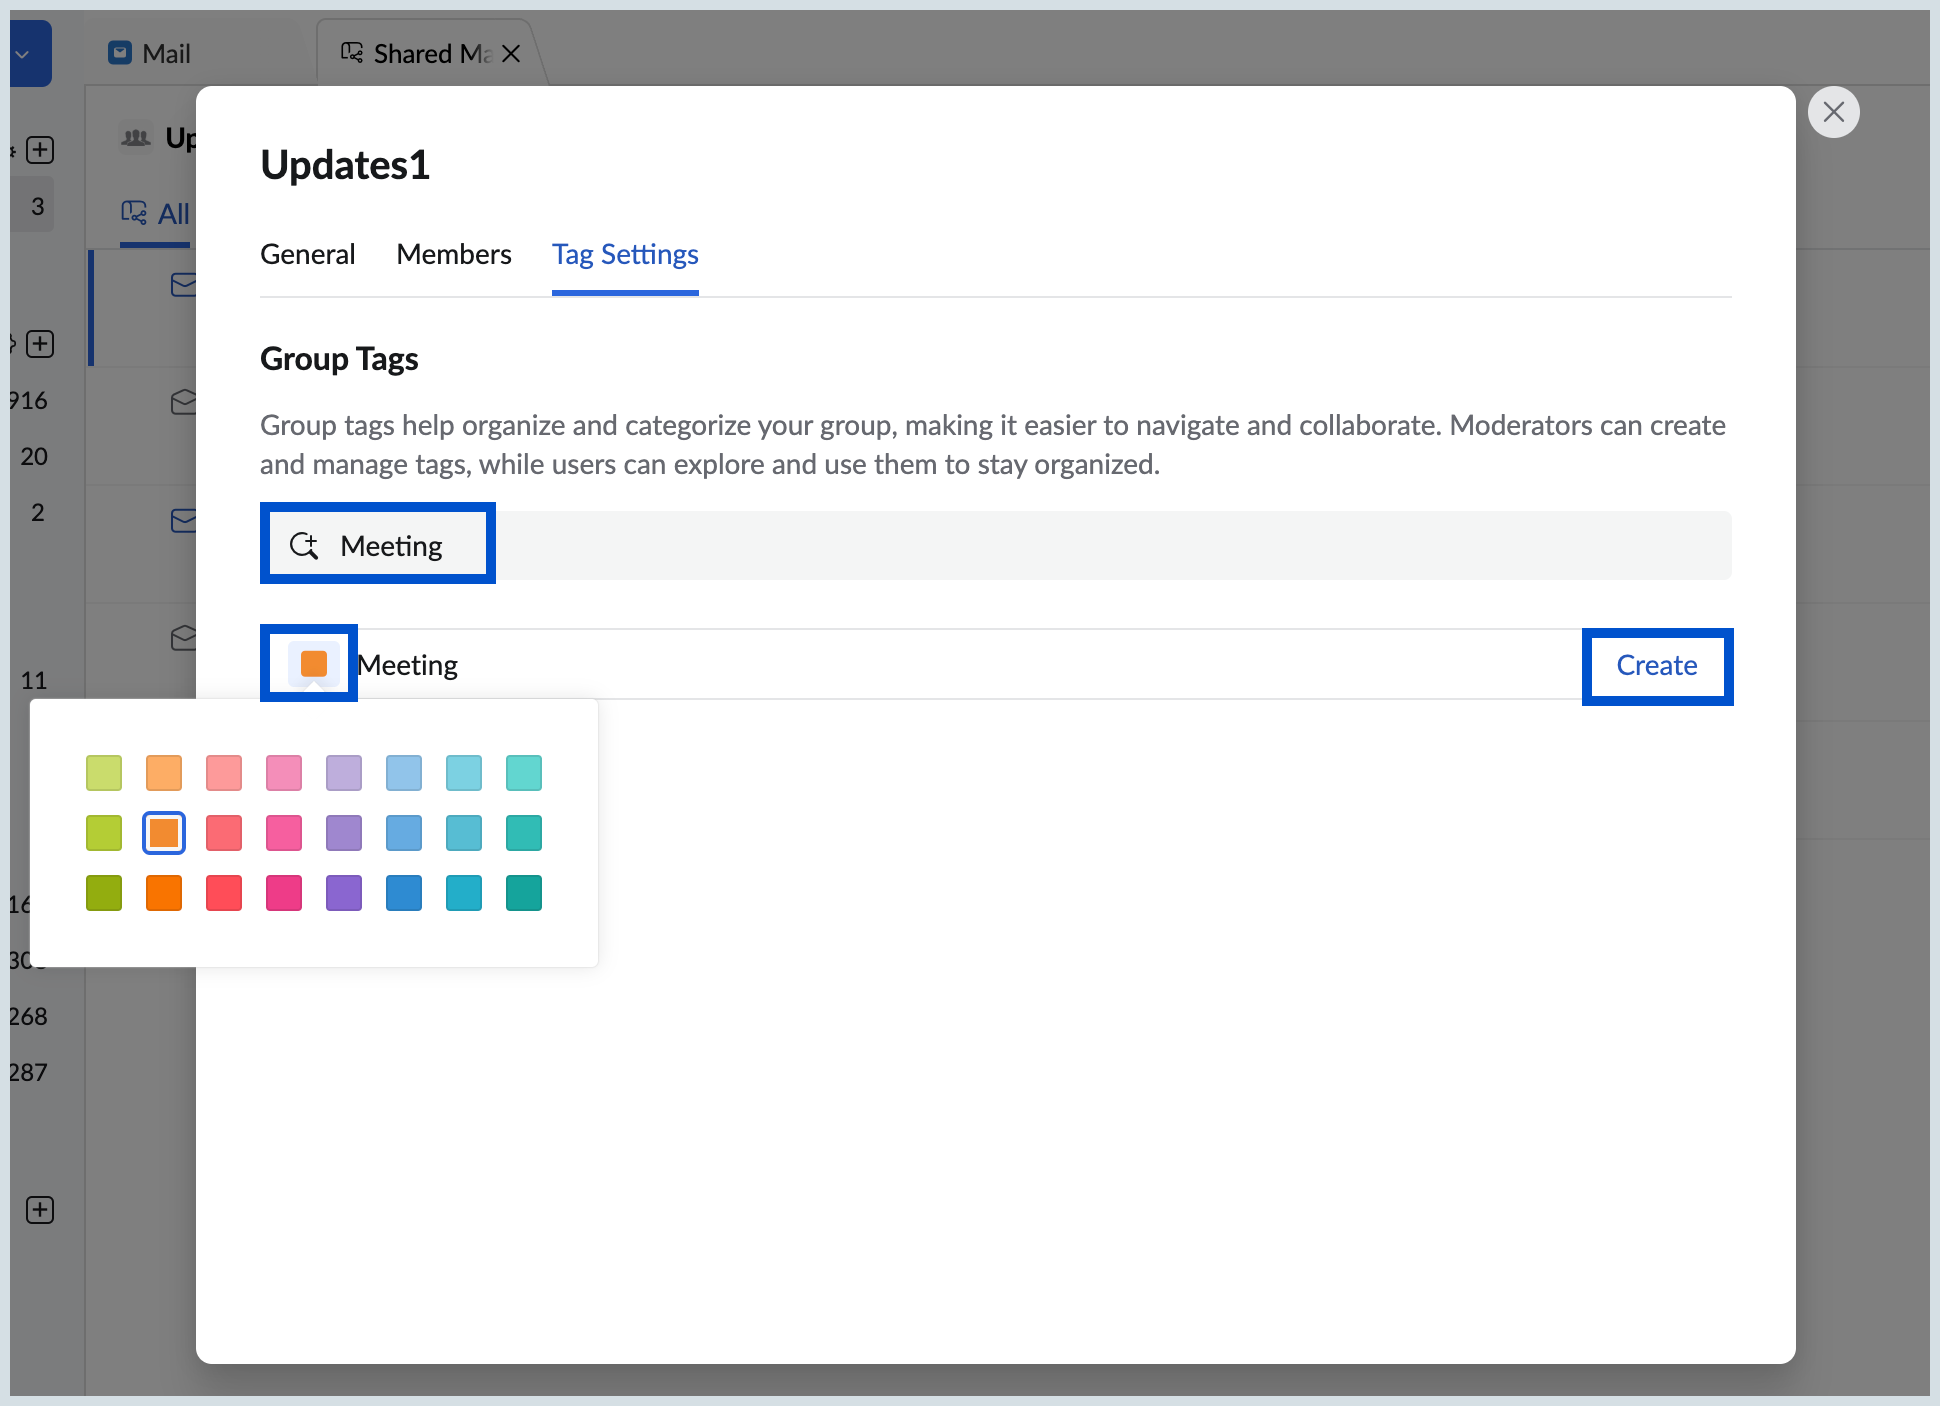Click the sidebar count 11

pos(34,681)
